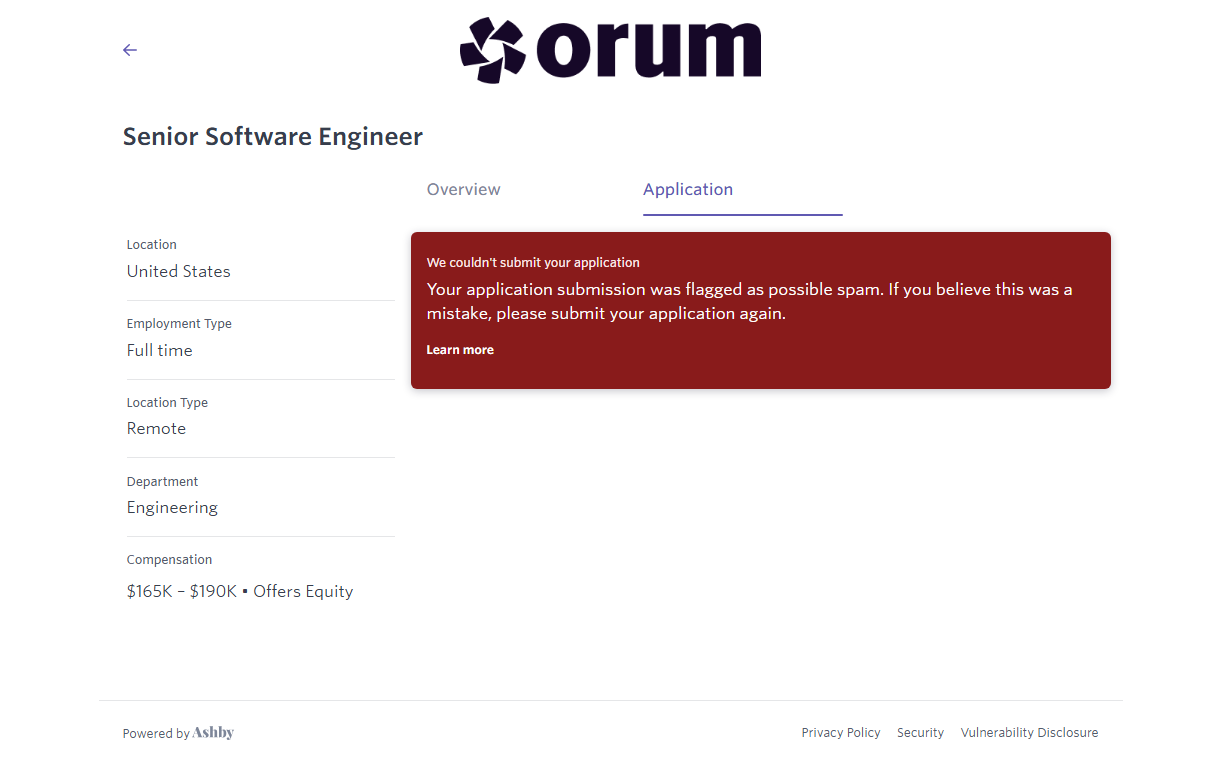Go to Vulnerability Disclosure page

pos(1029,733)
